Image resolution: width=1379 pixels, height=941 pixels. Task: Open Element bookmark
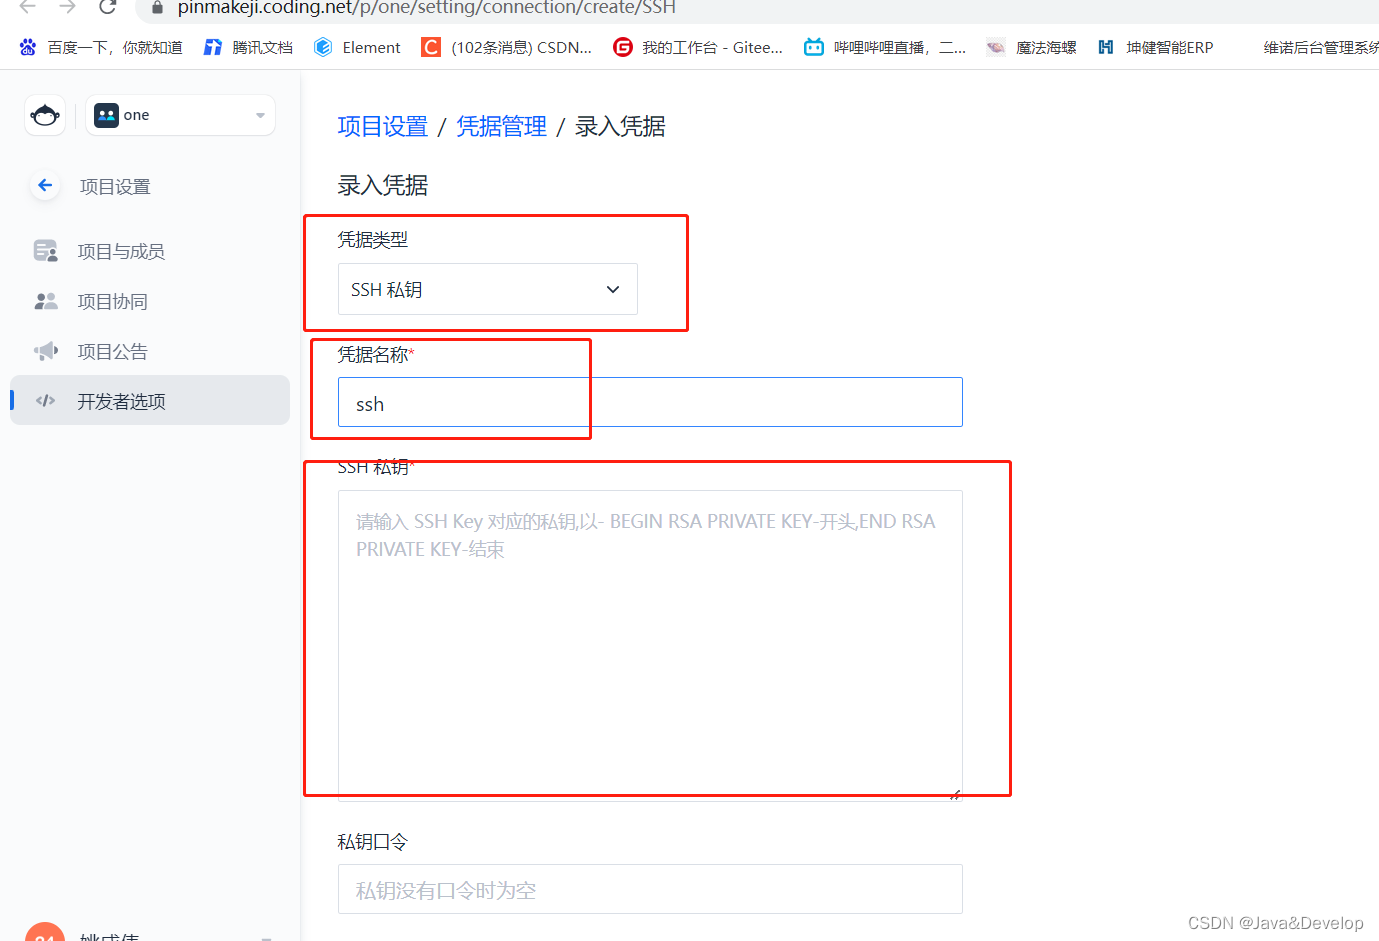point(357,47)
